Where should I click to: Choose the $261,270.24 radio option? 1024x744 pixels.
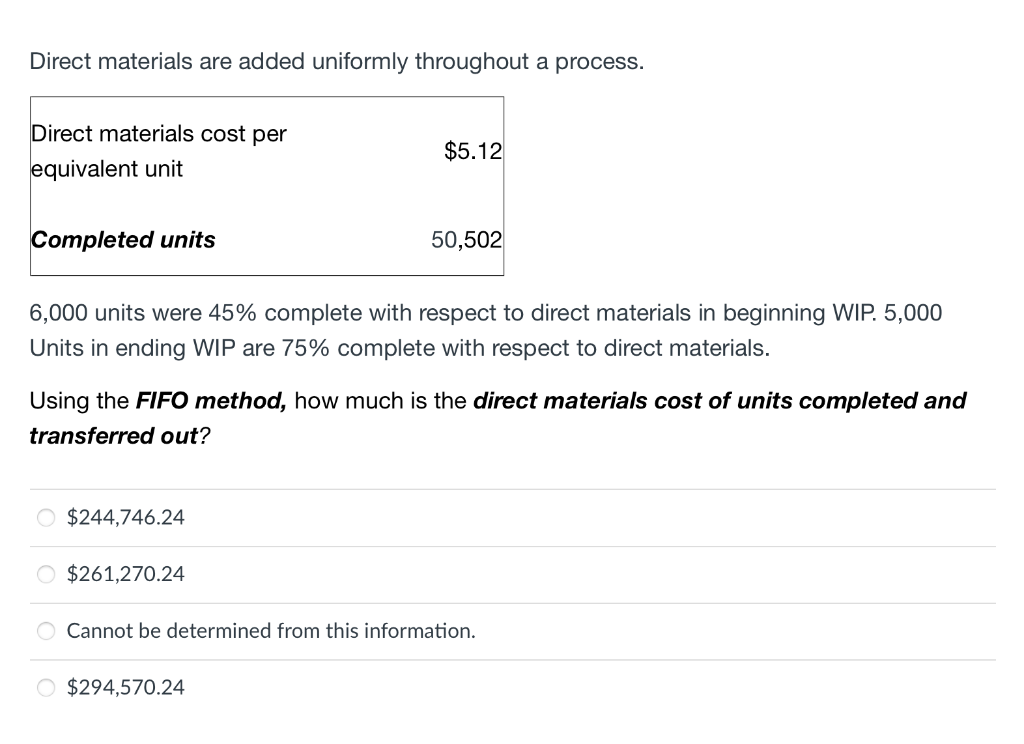coord(45,574)
